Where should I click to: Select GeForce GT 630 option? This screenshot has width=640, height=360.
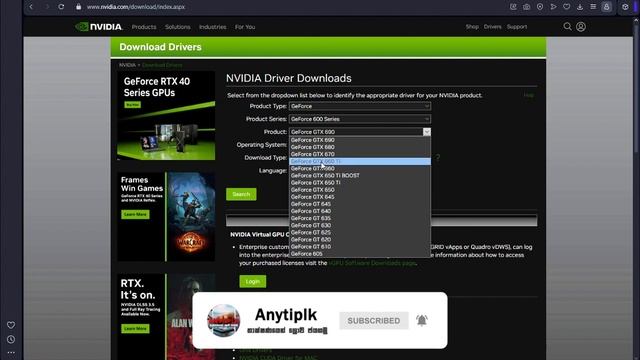360,225
